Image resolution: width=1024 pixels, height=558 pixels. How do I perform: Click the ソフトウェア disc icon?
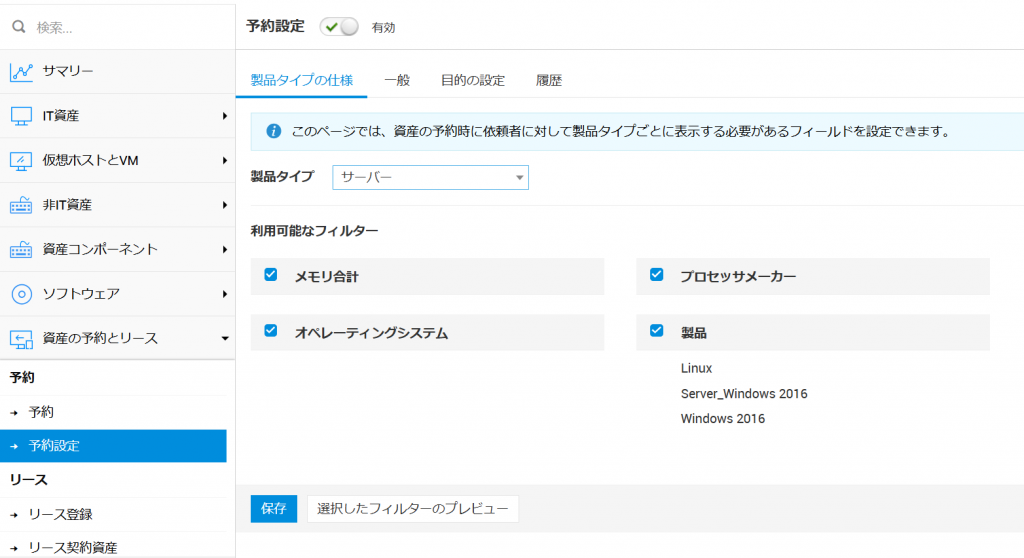22,294
